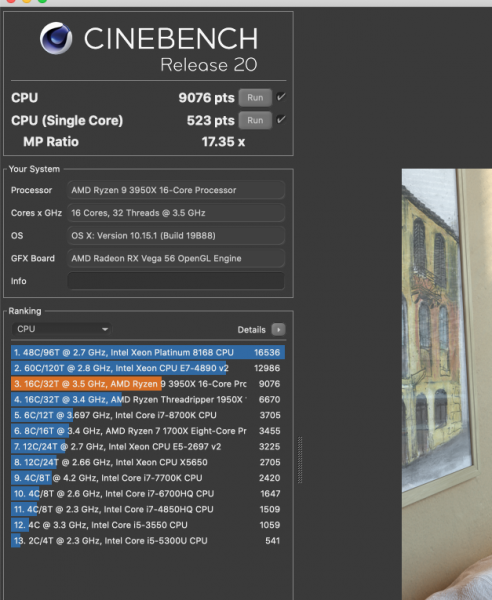Toggle the CPU test checkbox
Viewport: 492px width, 600px height.
281,97
